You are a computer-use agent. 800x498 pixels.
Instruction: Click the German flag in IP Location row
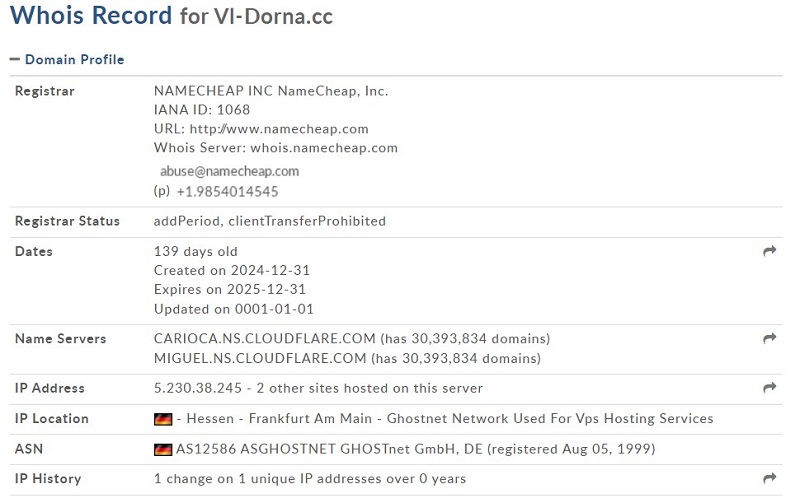click(x=163, y=419)
